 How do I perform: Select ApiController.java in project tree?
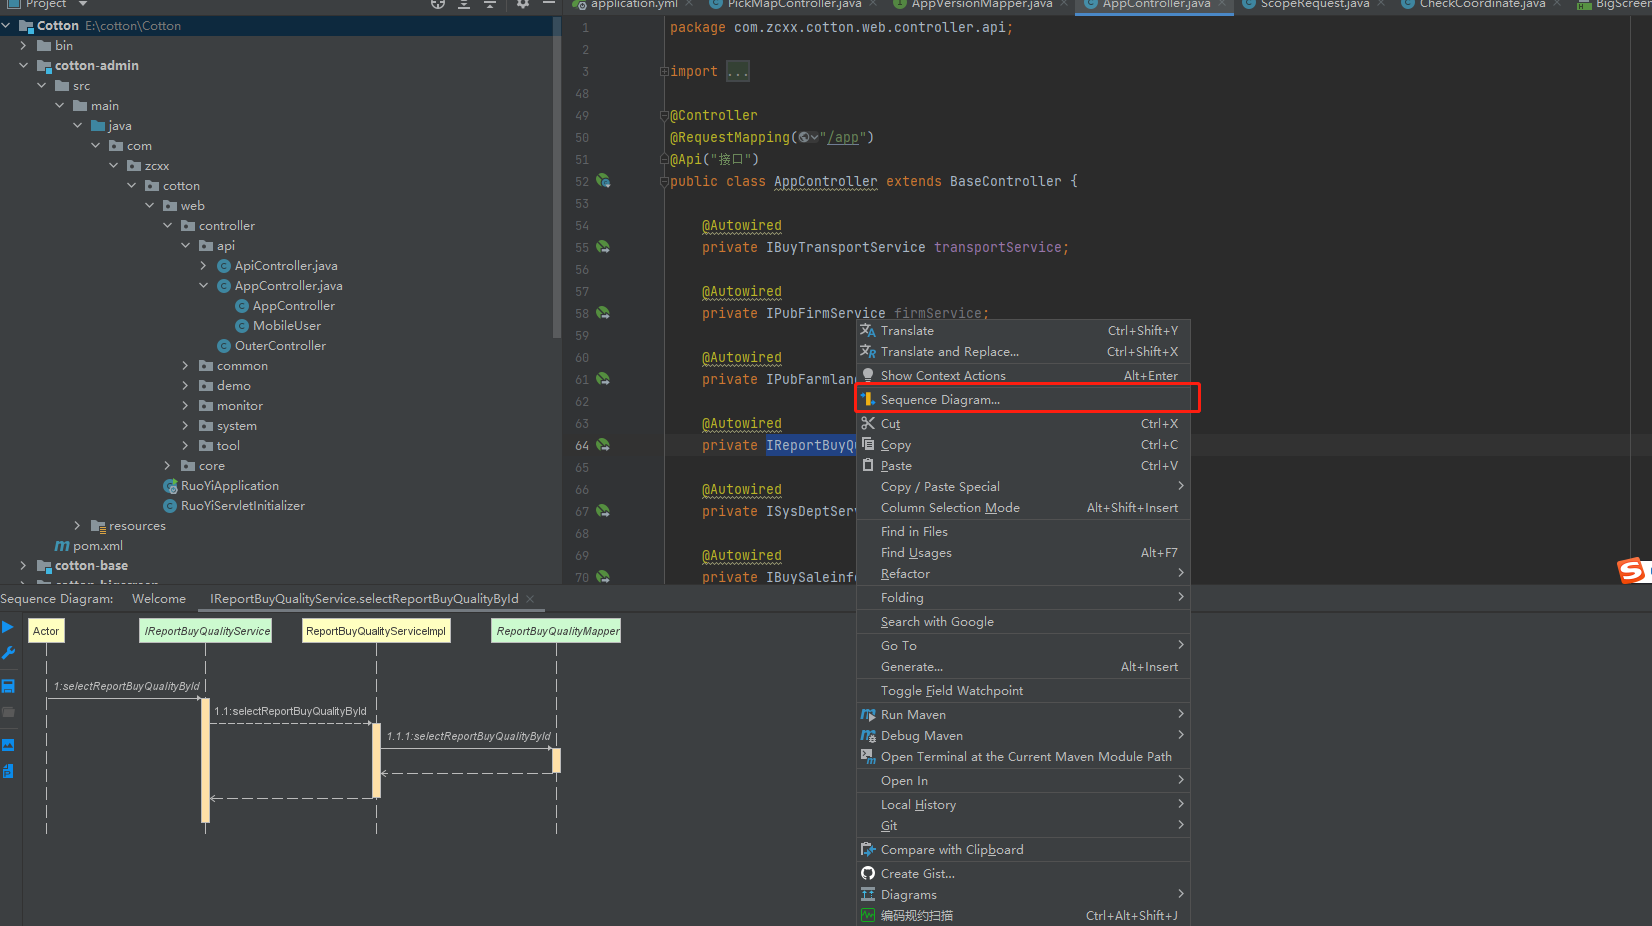(x=285, y=266)
